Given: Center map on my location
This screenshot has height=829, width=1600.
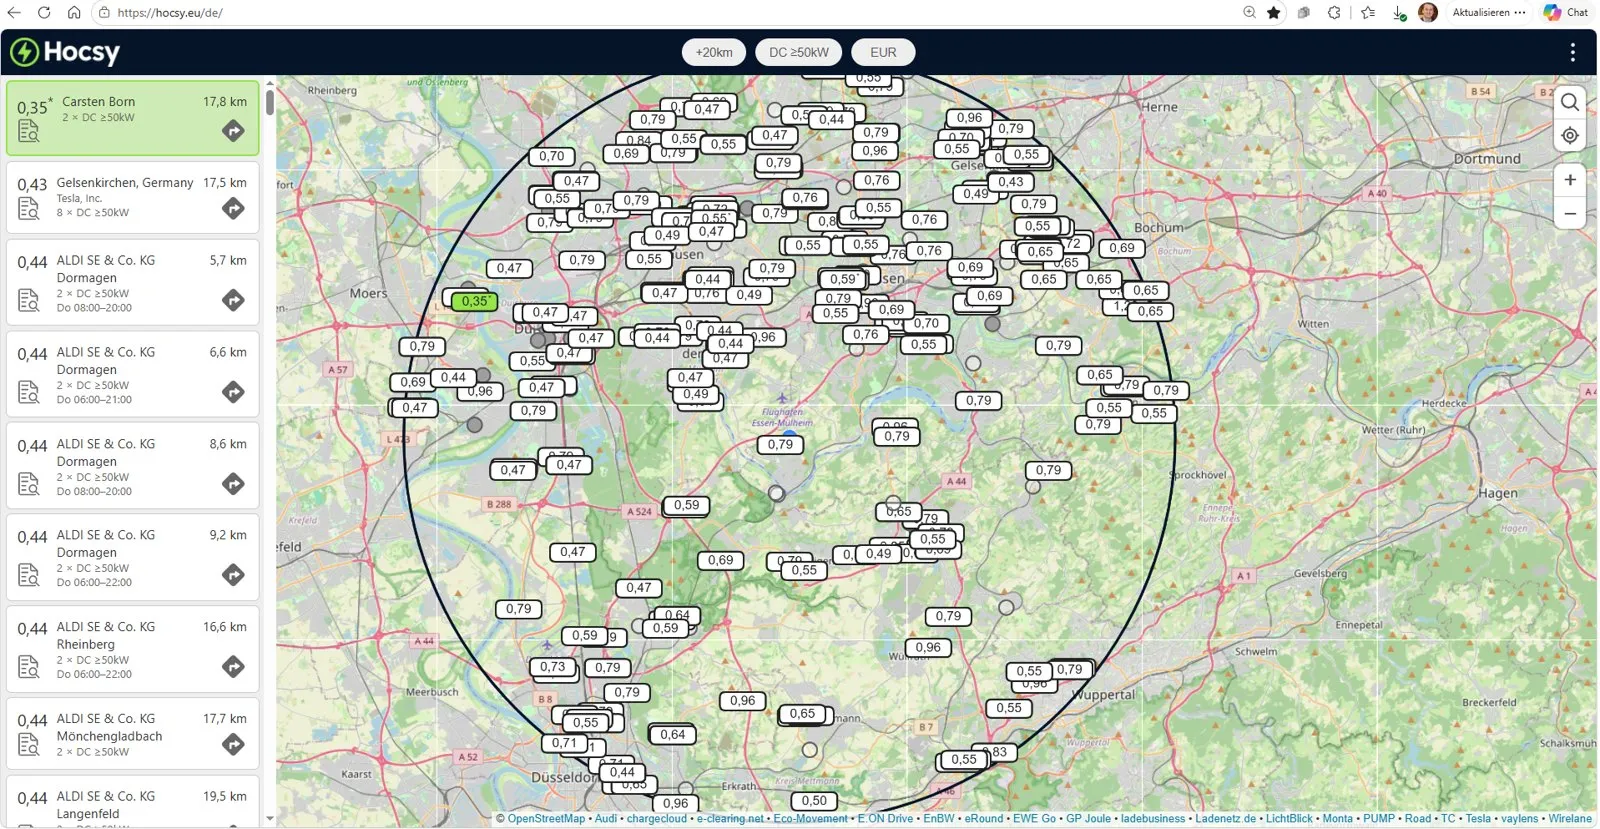Looking at the screenshot, I should [1570, 136].
